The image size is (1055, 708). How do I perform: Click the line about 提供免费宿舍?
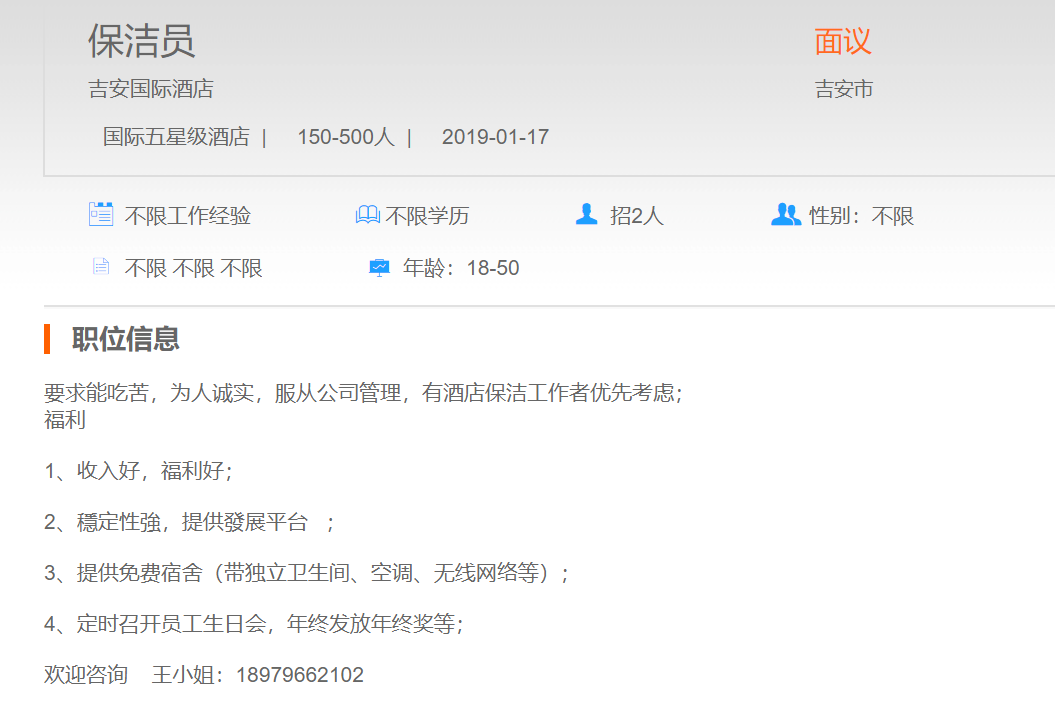(306, 573)
